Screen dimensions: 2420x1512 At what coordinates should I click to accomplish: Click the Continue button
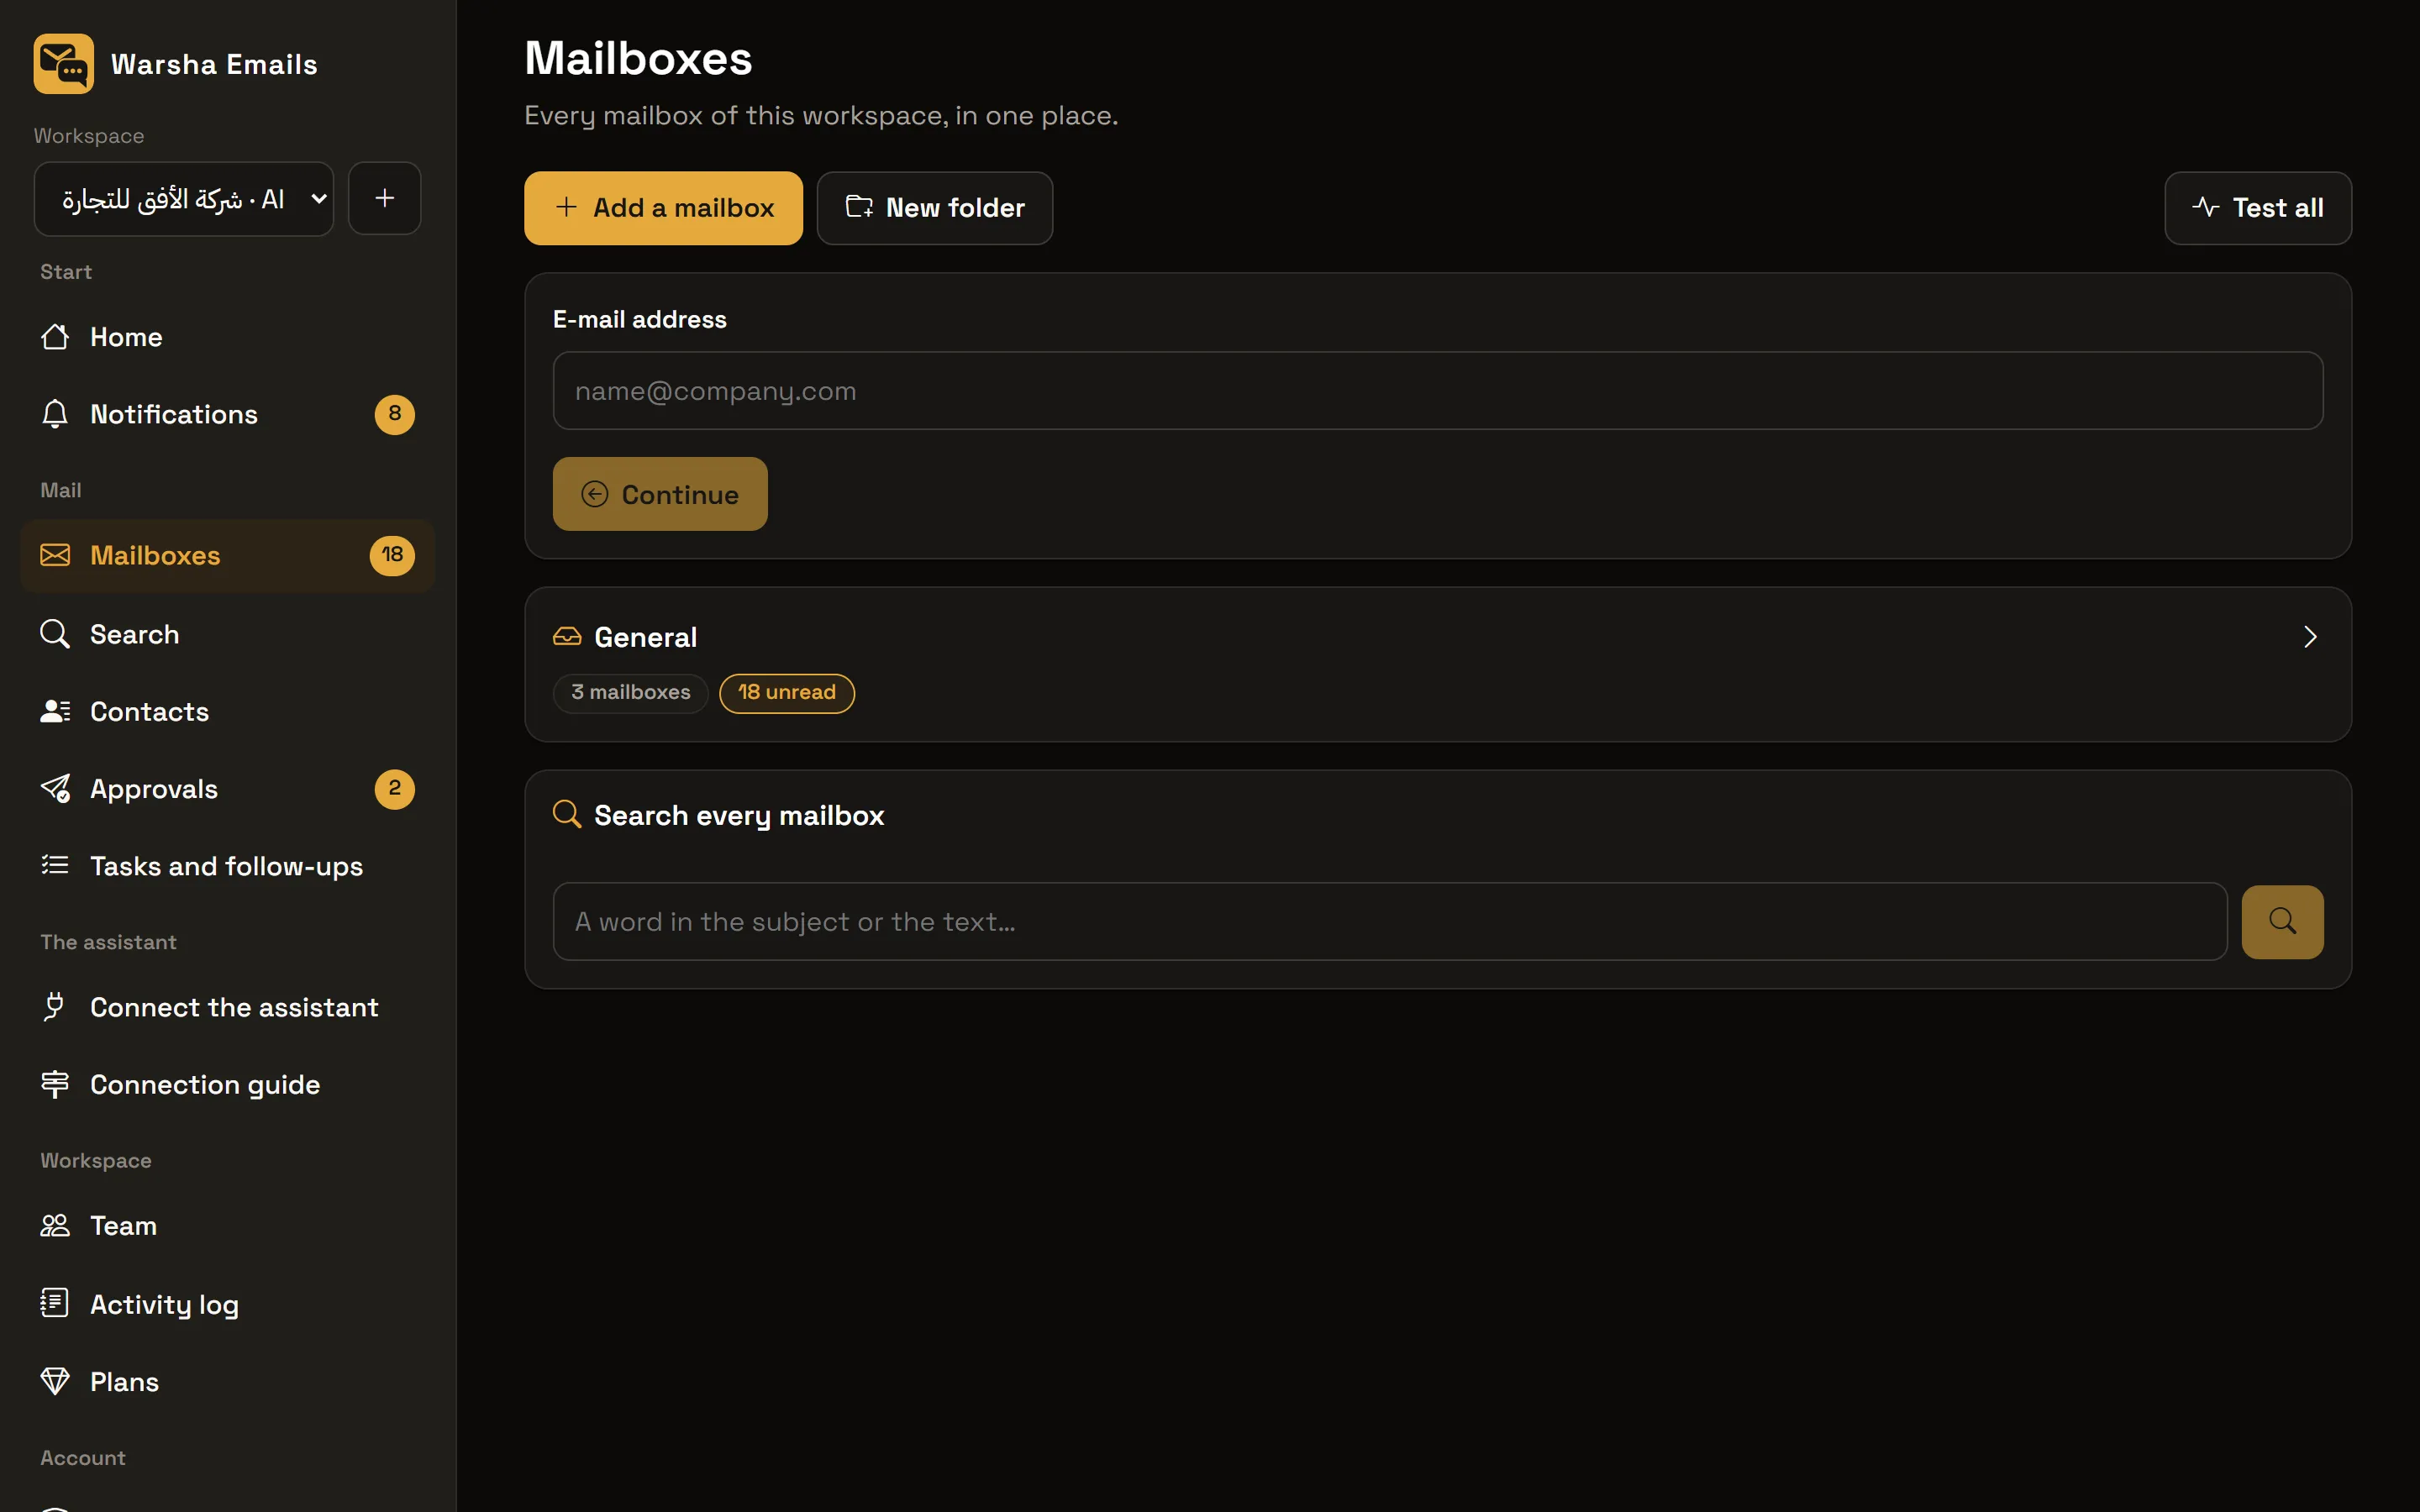[660, 494]
